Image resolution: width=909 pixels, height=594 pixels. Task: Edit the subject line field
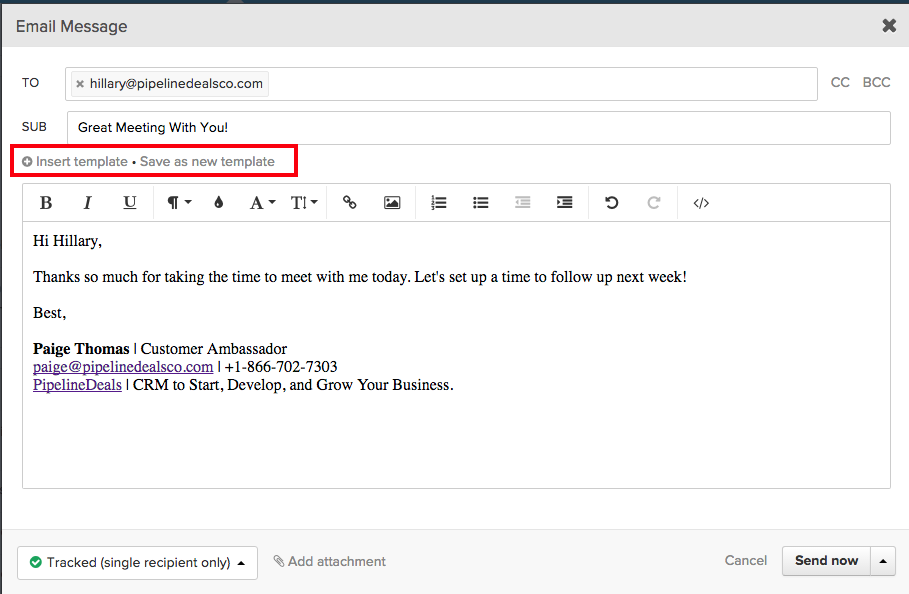coord(478,127)
